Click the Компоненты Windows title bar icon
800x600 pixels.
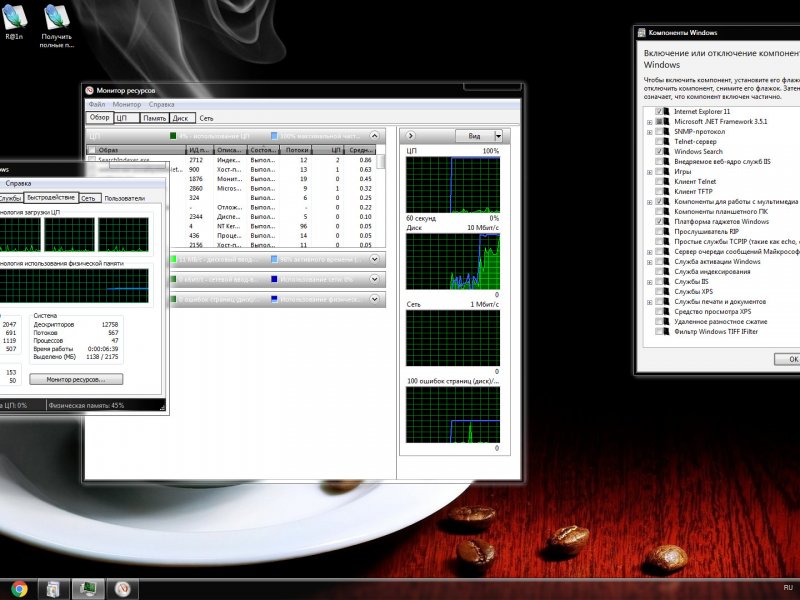pos(642,33)
